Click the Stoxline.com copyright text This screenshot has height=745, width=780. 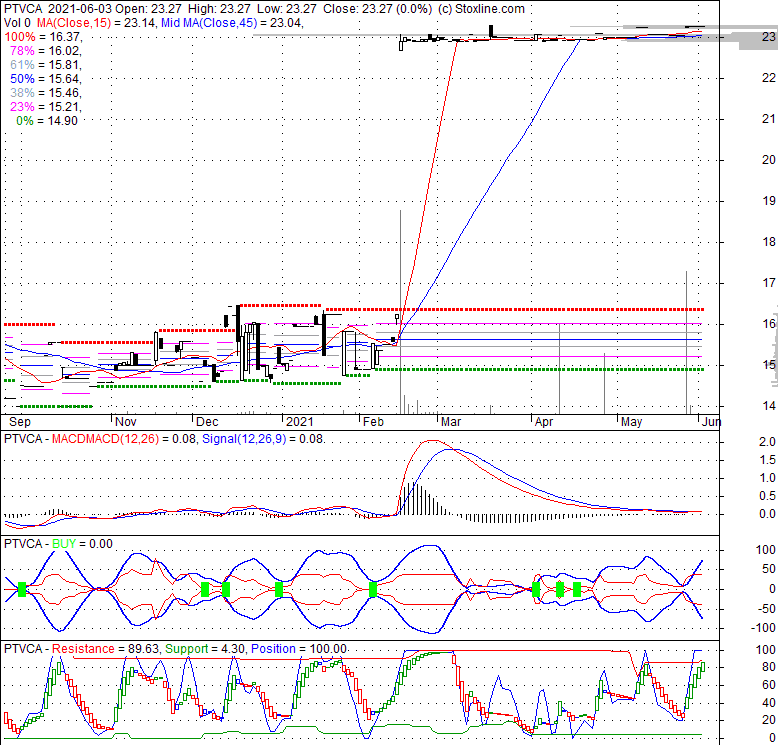tap(481, 9)
